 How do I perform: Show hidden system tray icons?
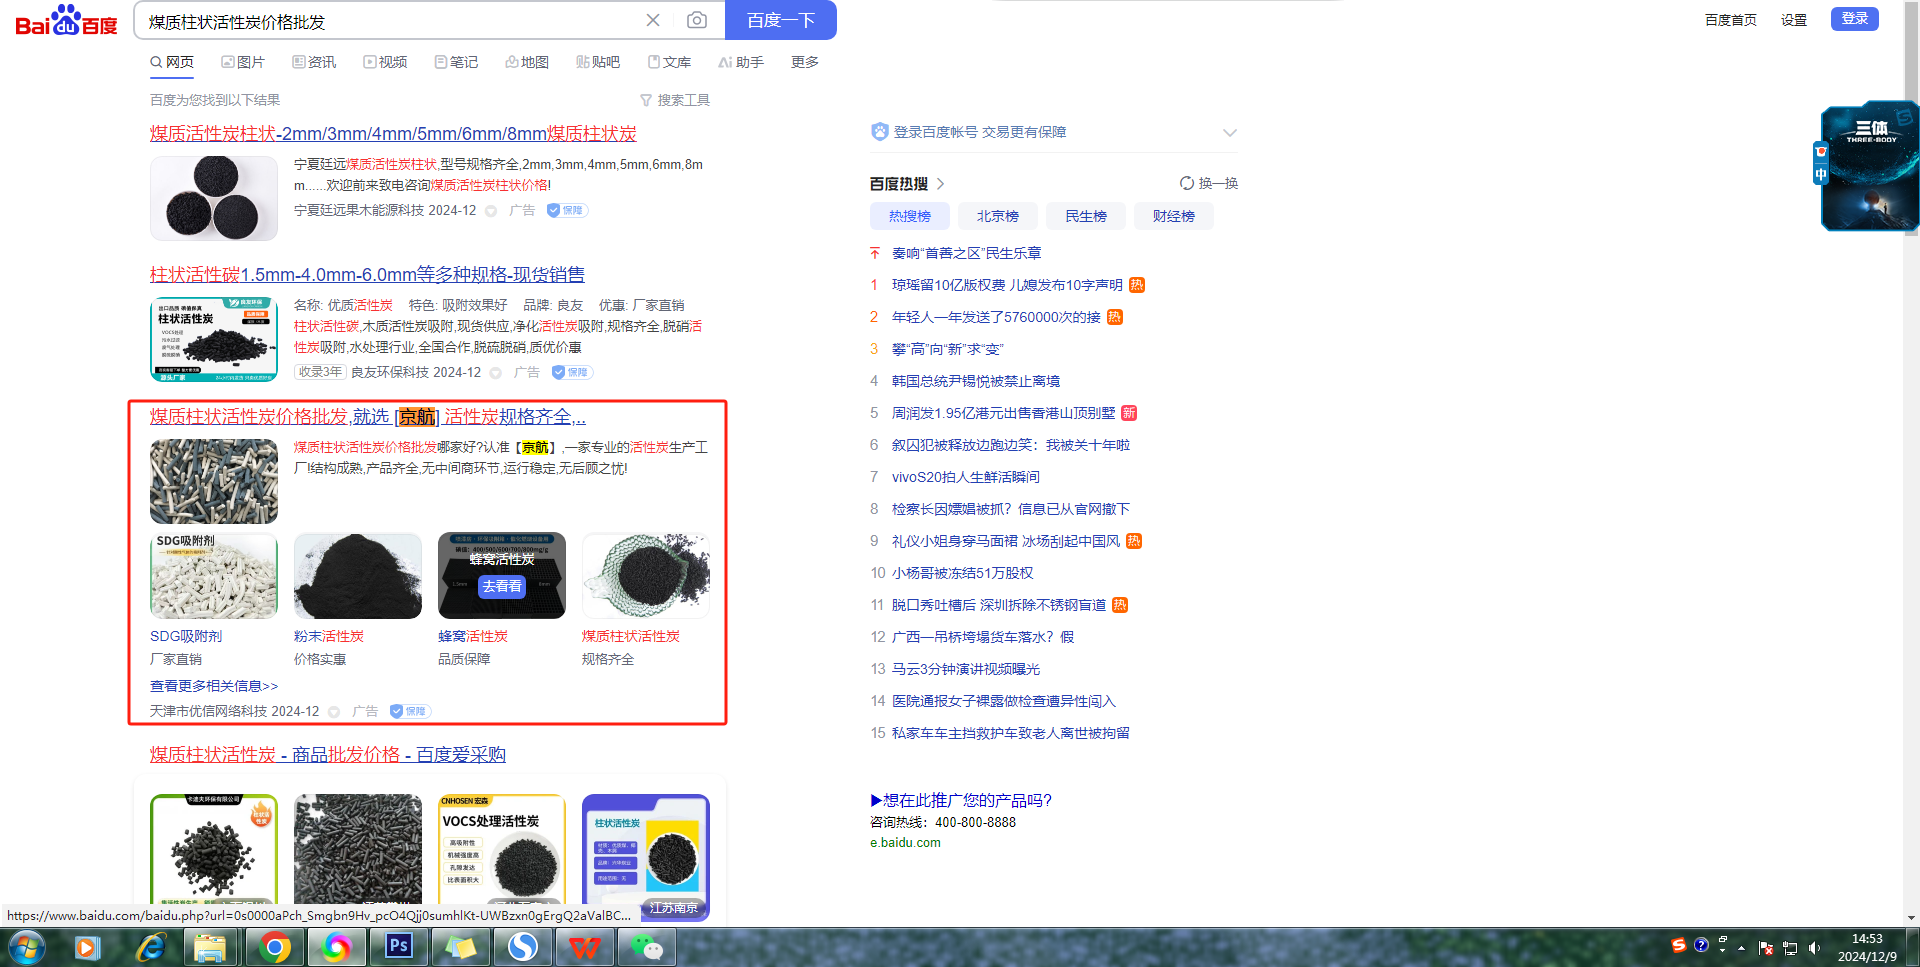[1741, 948]
